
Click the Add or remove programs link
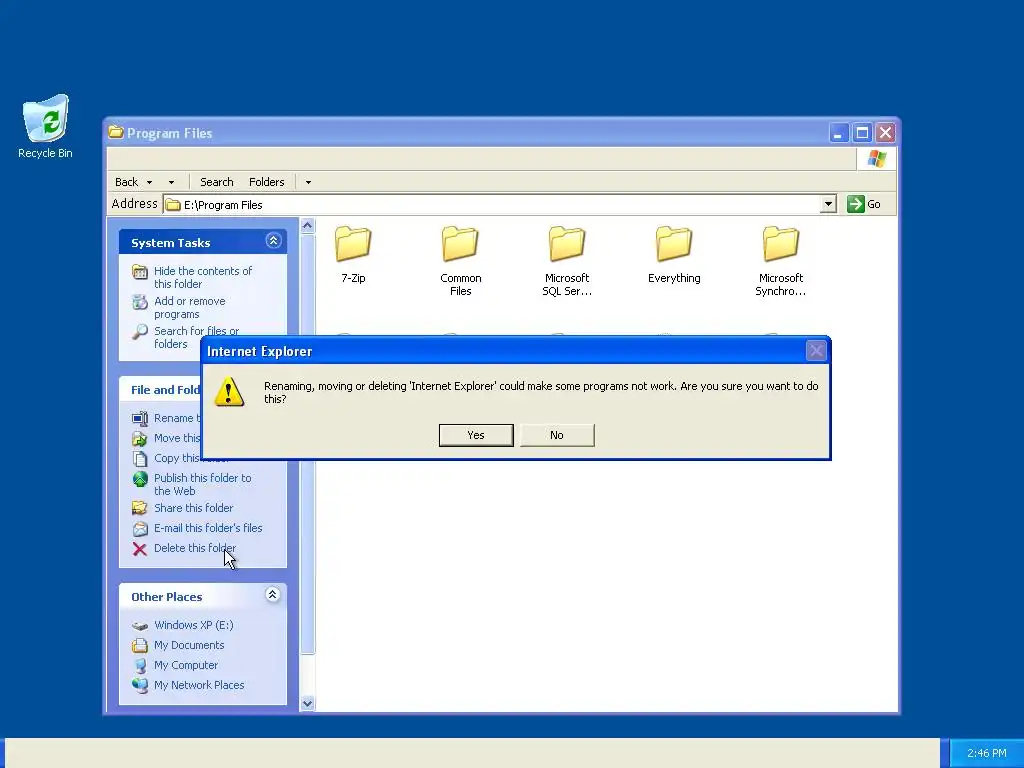pyautogui.click(x=189, y=308)
